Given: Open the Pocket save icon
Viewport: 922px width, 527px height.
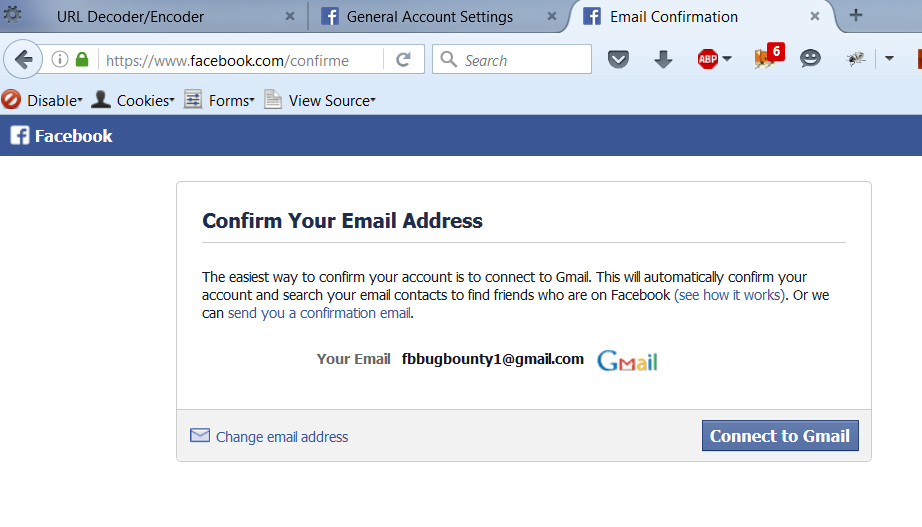Looking at the screenshot, I should (x=619, y=60).
